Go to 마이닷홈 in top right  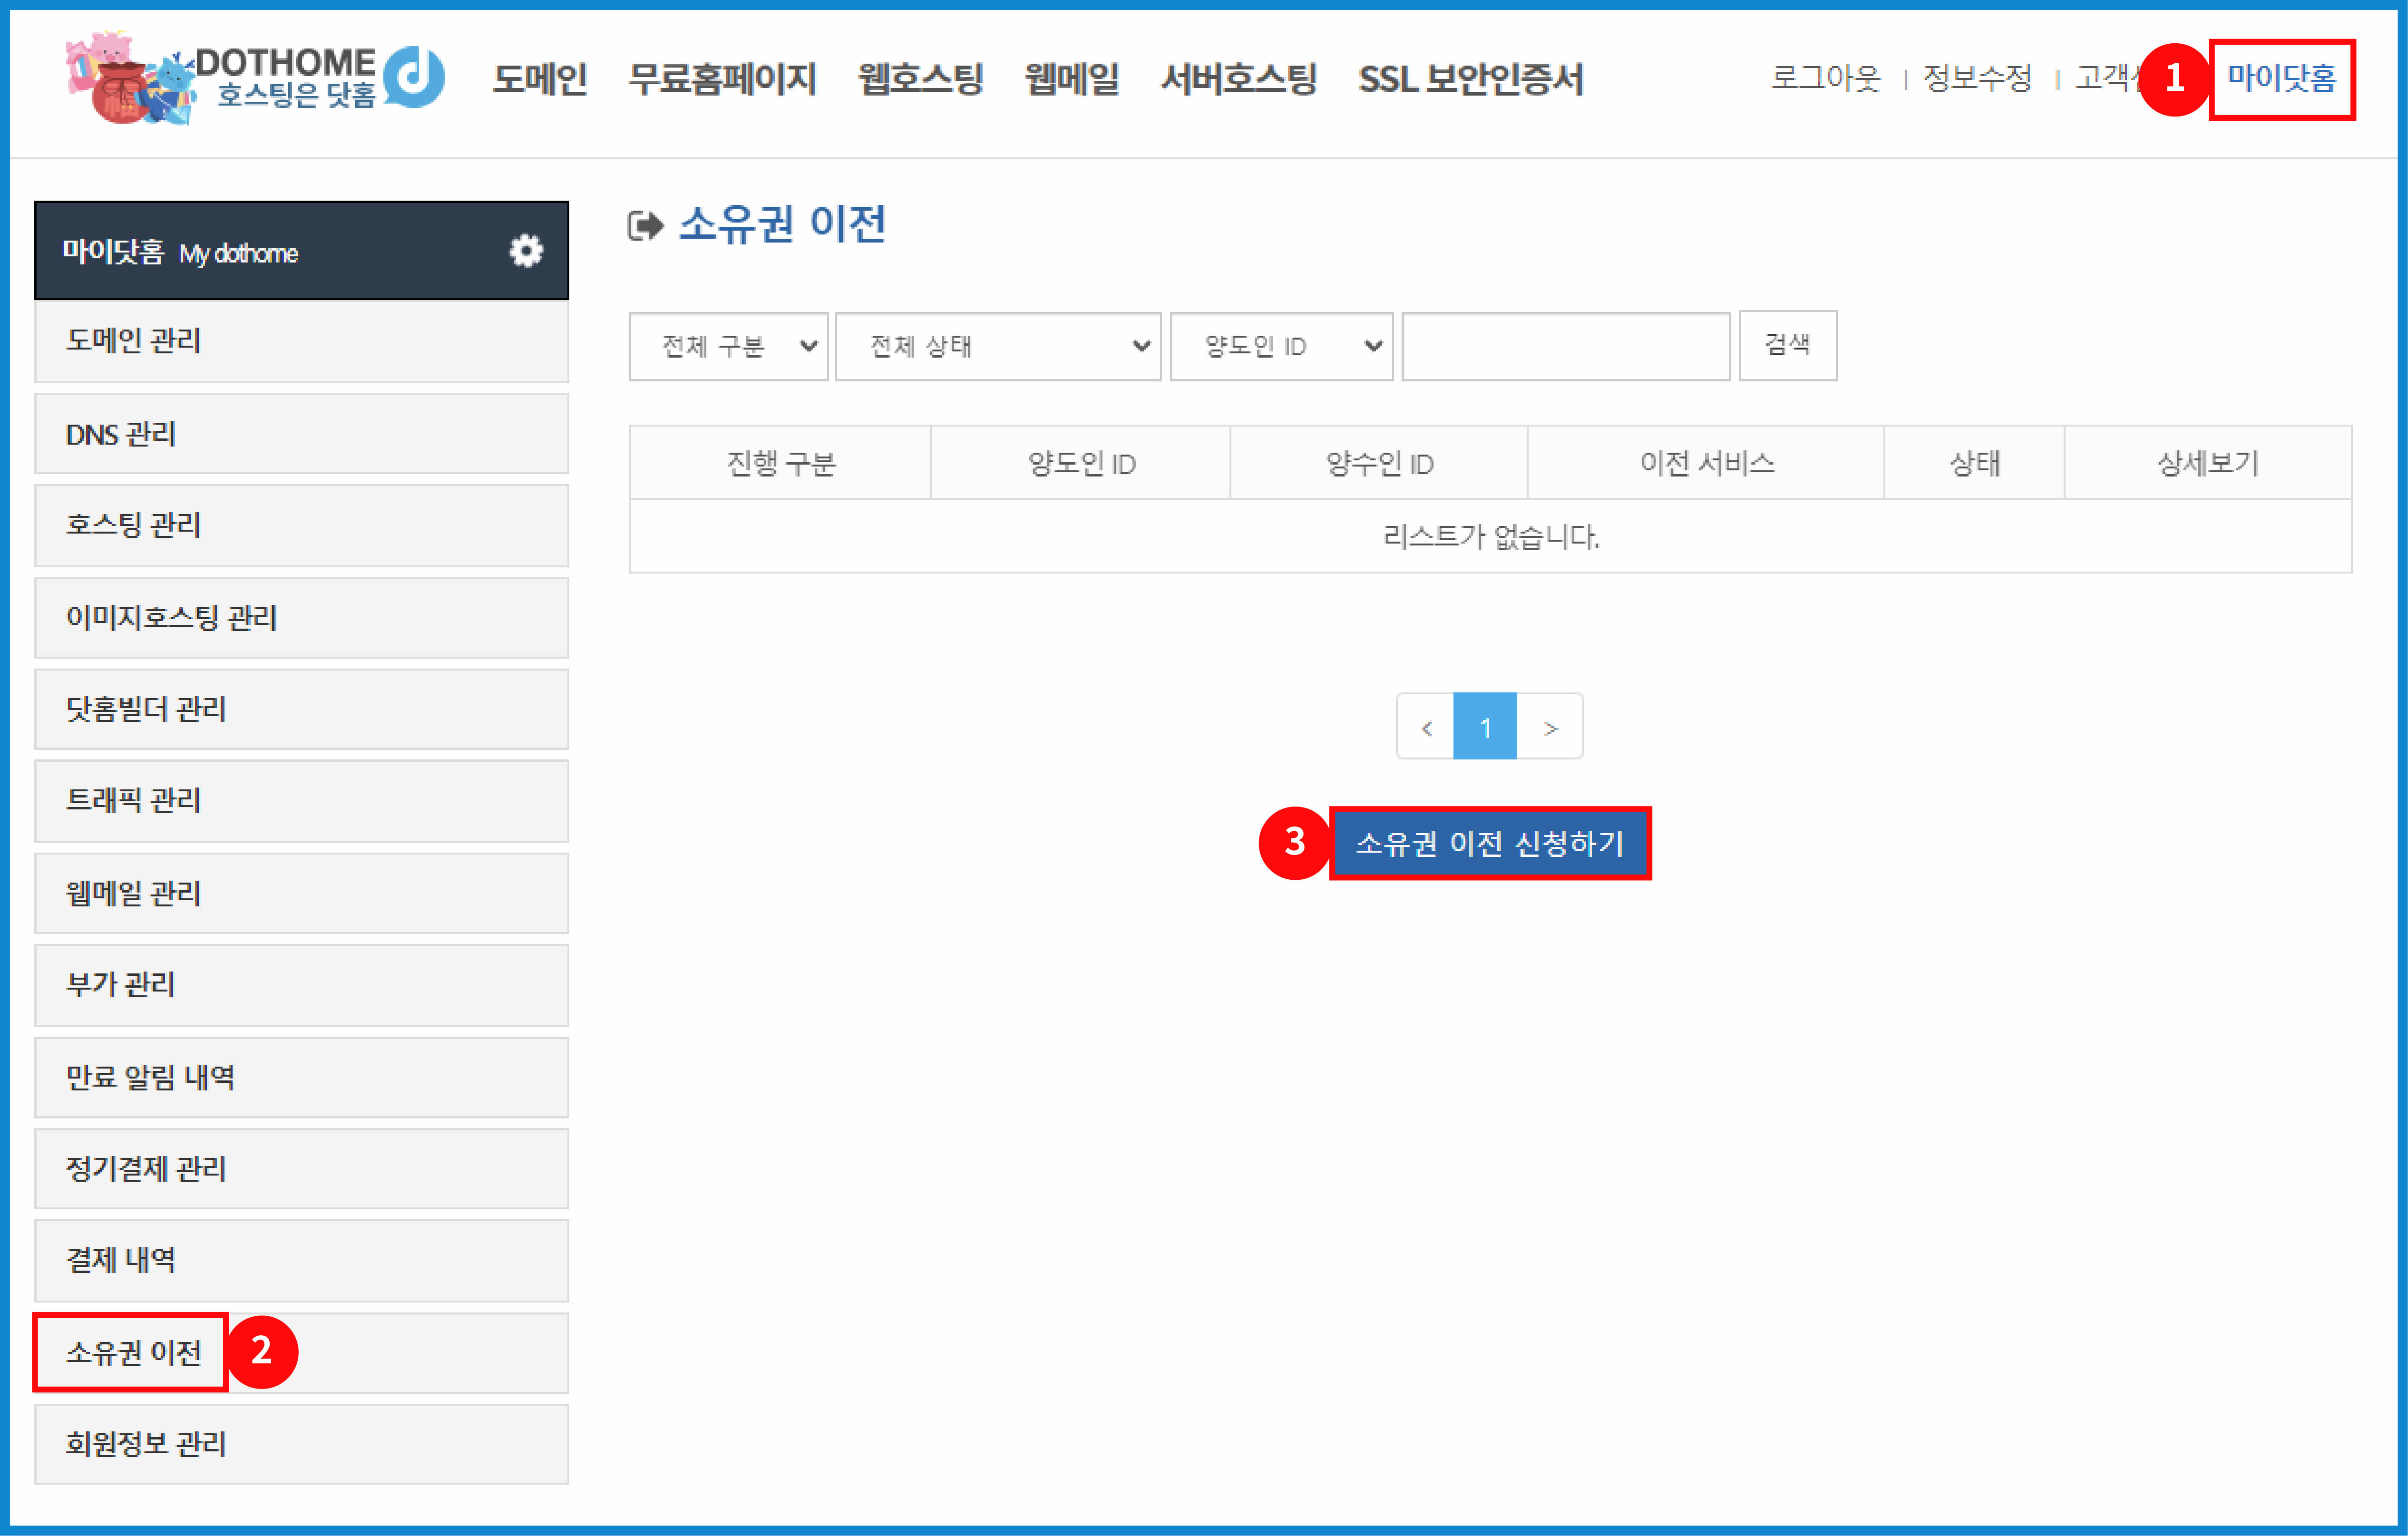pyautogui.click(x=2281, y=78)
